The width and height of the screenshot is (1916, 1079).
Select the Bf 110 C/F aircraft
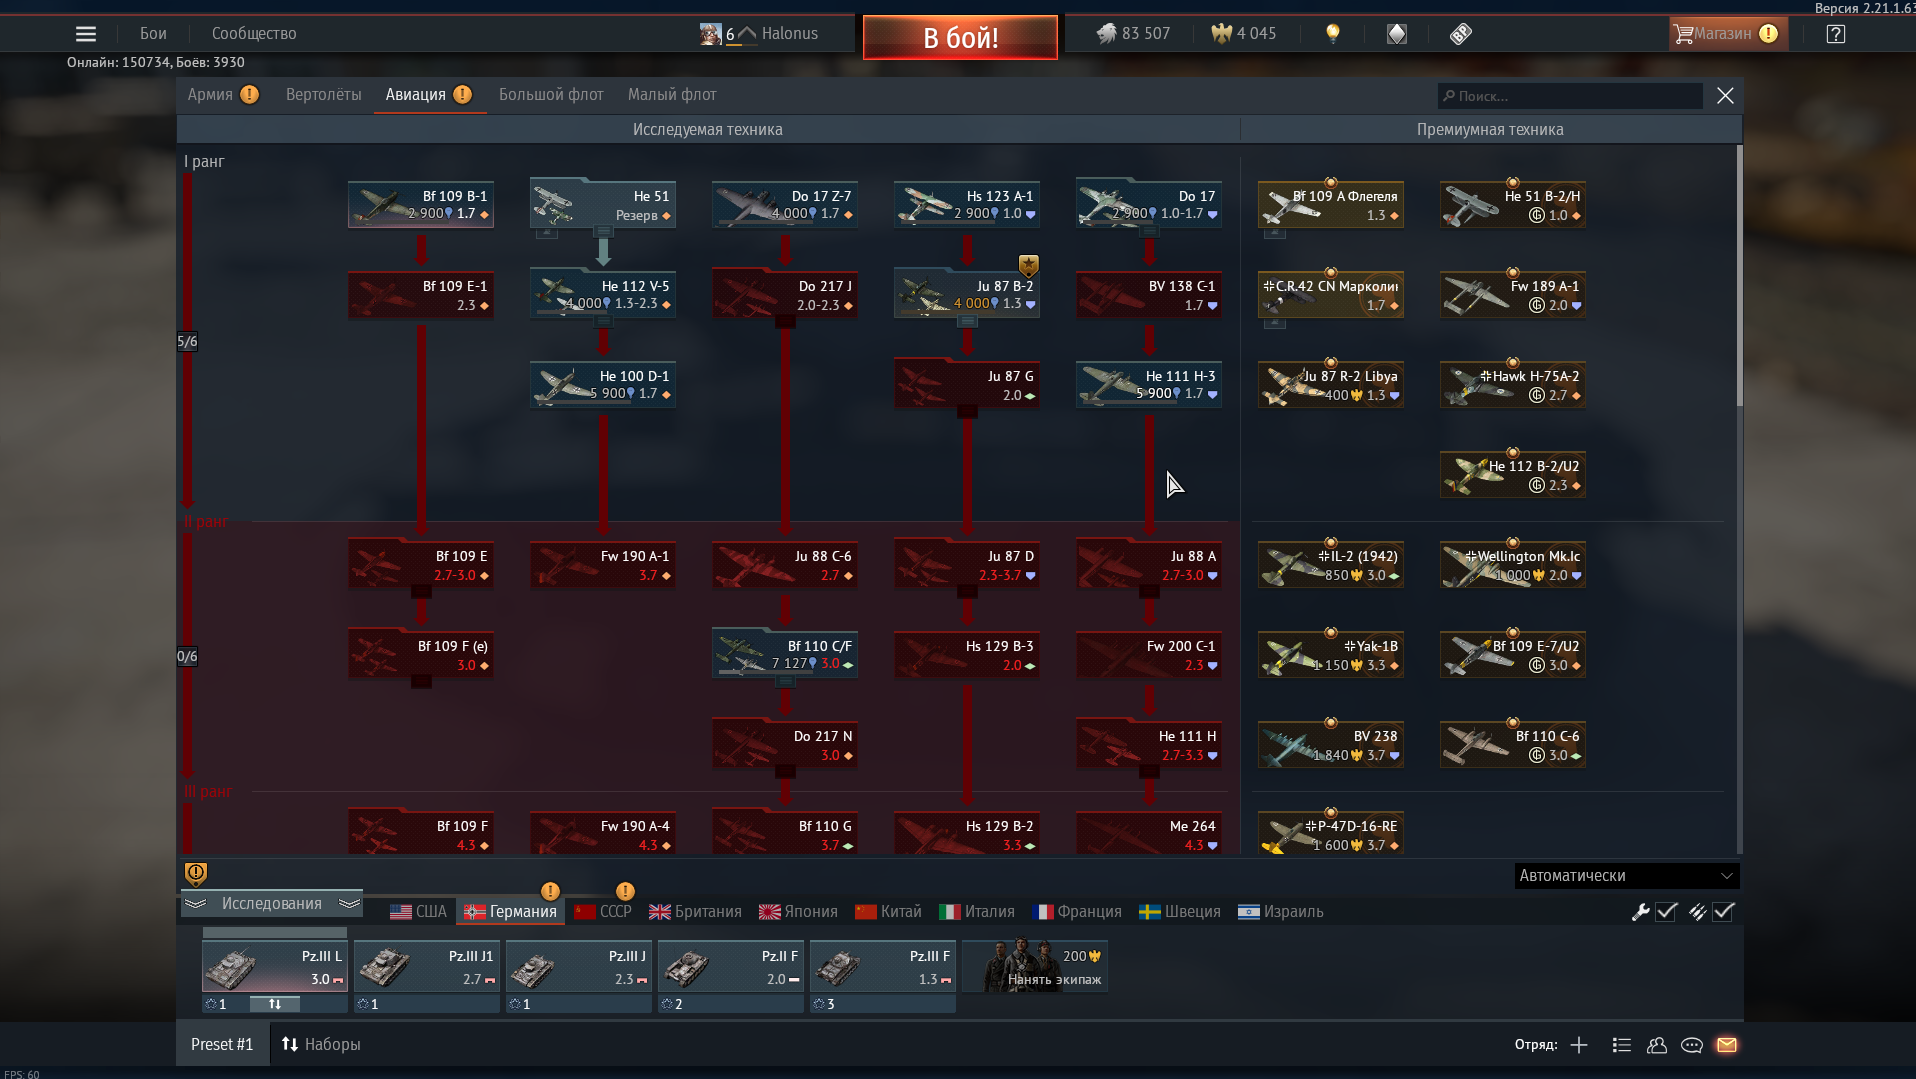coord(785,655)
